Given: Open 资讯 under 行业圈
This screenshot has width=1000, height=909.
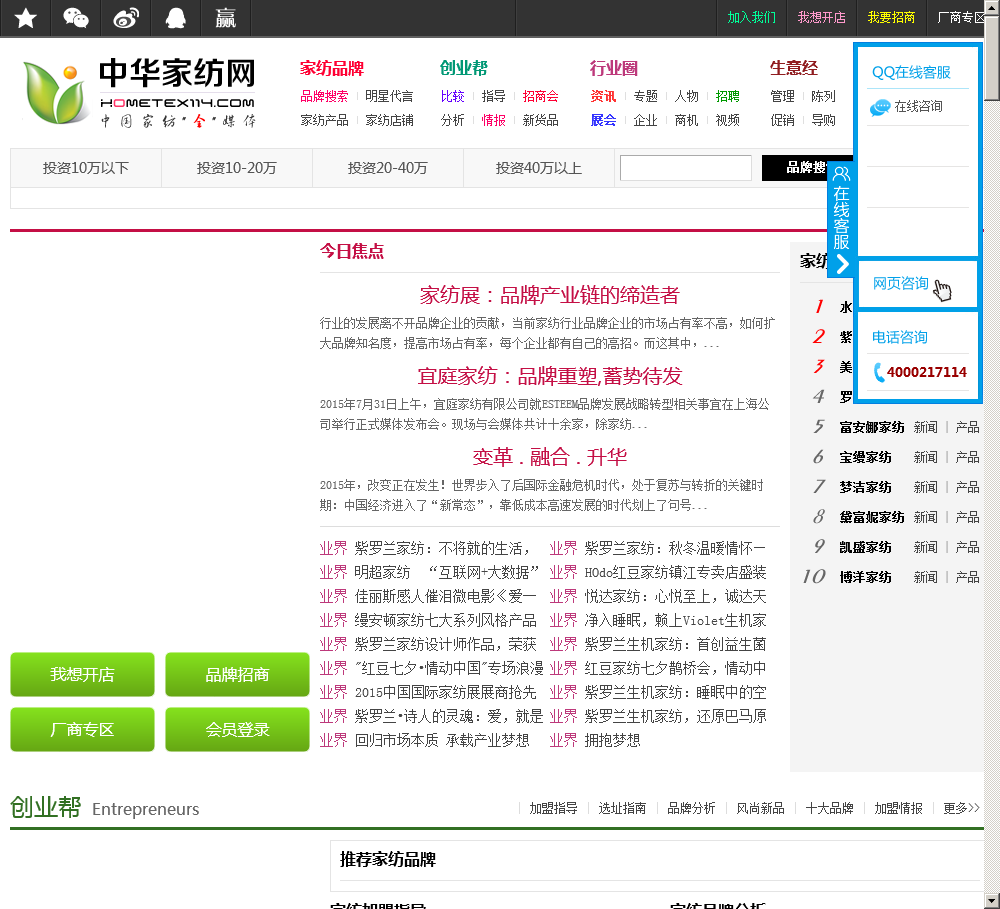Looking at the screenshot, I should [603, 96].
